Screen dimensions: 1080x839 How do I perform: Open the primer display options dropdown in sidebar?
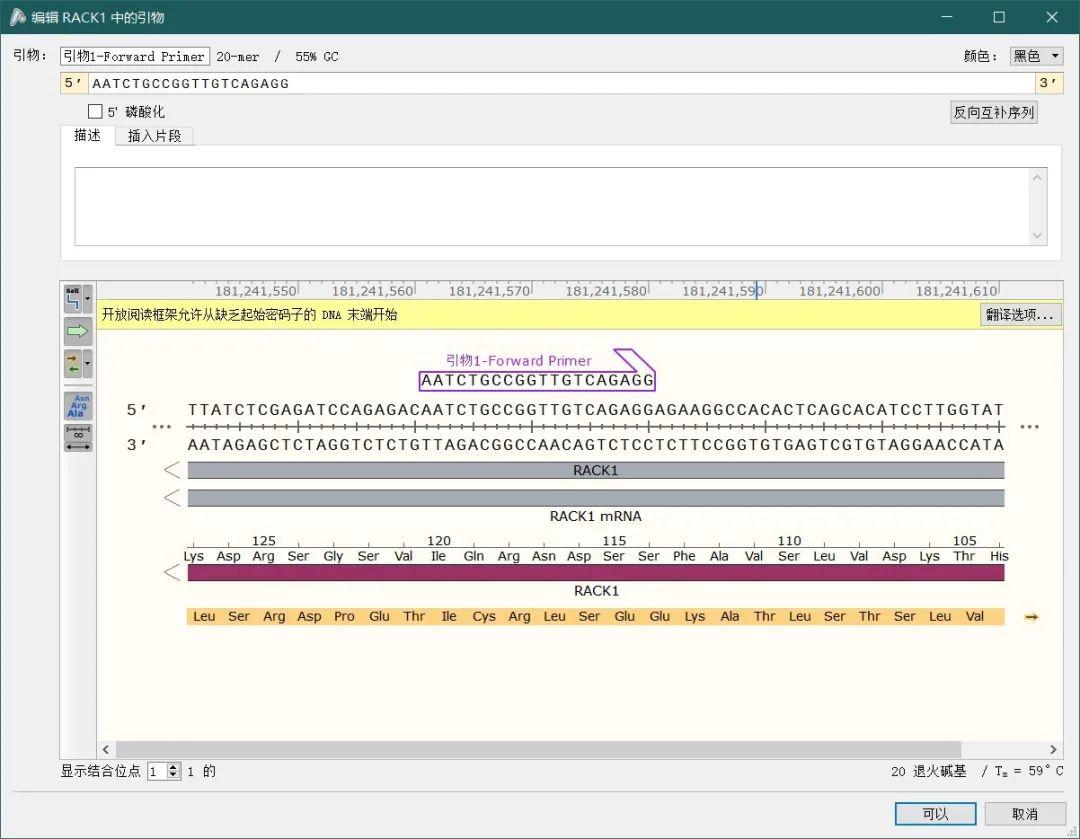88,362
